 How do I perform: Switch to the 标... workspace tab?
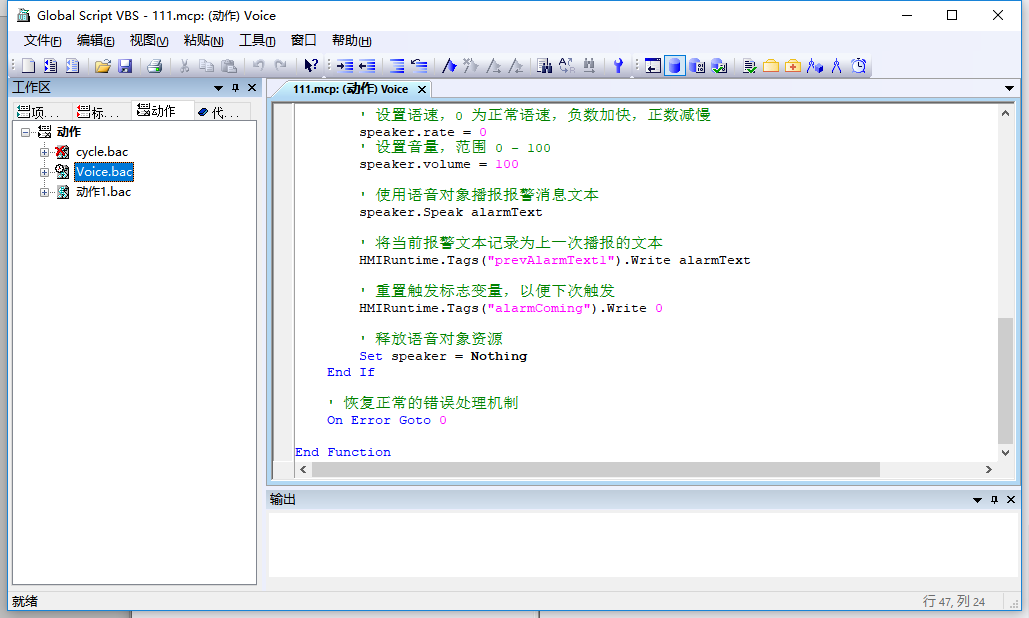pyautogui.click(x=99, y=112)
